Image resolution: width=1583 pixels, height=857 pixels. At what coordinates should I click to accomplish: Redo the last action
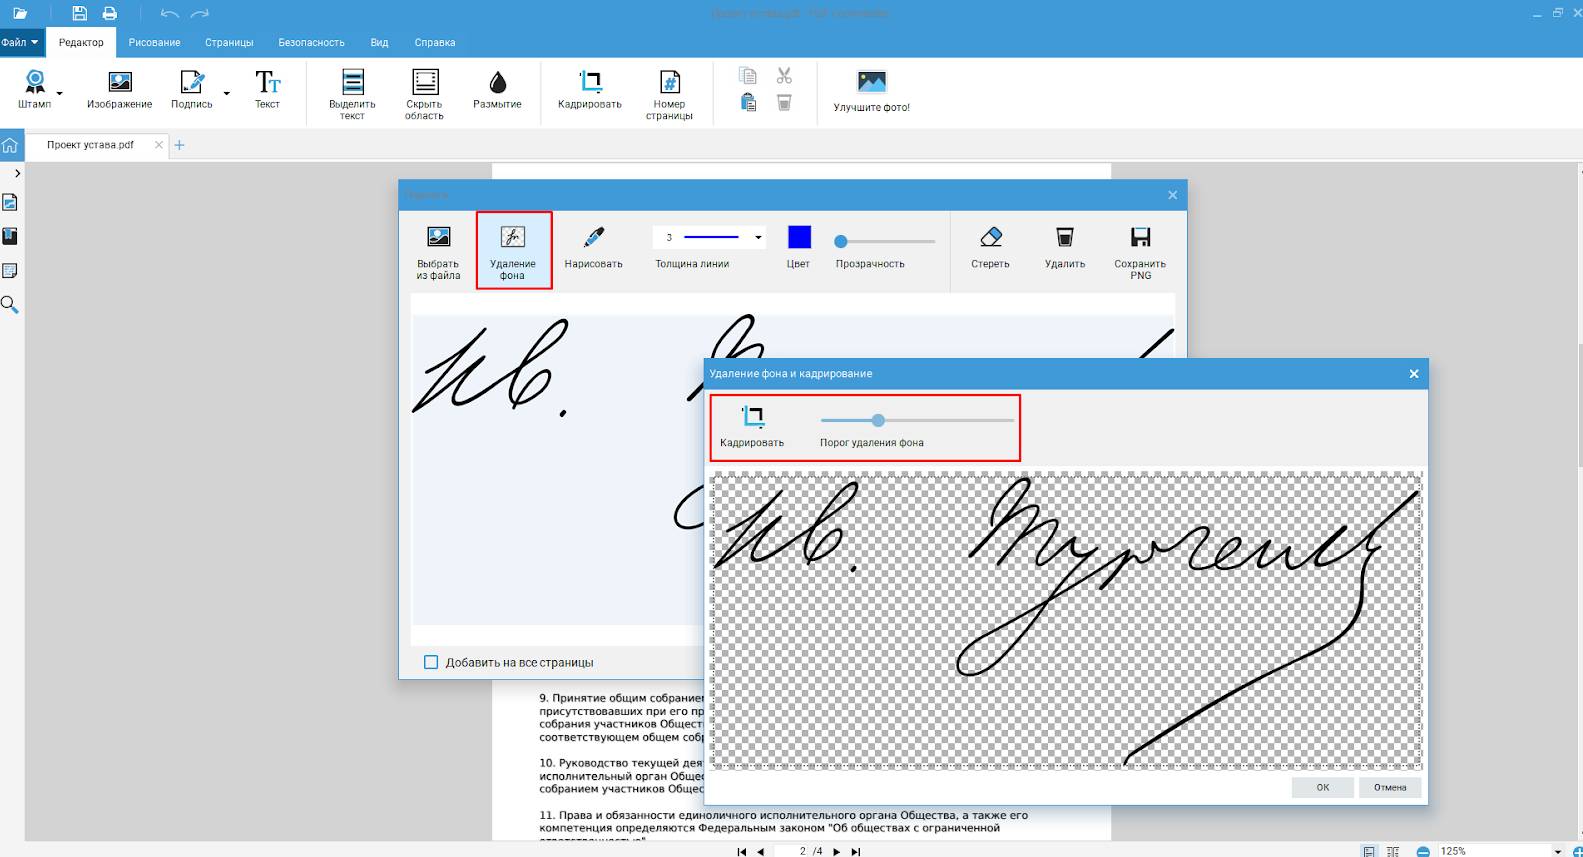pos(200,14)
